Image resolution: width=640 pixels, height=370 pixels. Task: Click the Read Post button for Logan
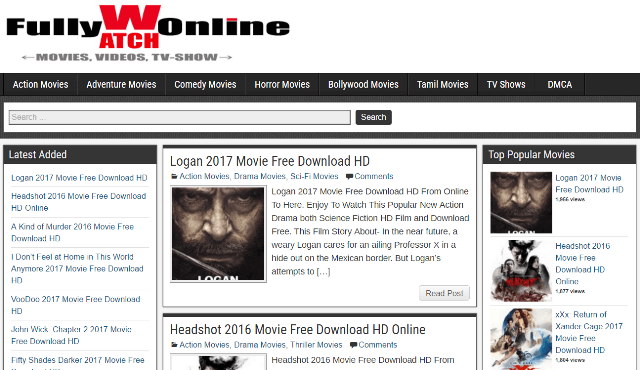(x=444, y=293)
